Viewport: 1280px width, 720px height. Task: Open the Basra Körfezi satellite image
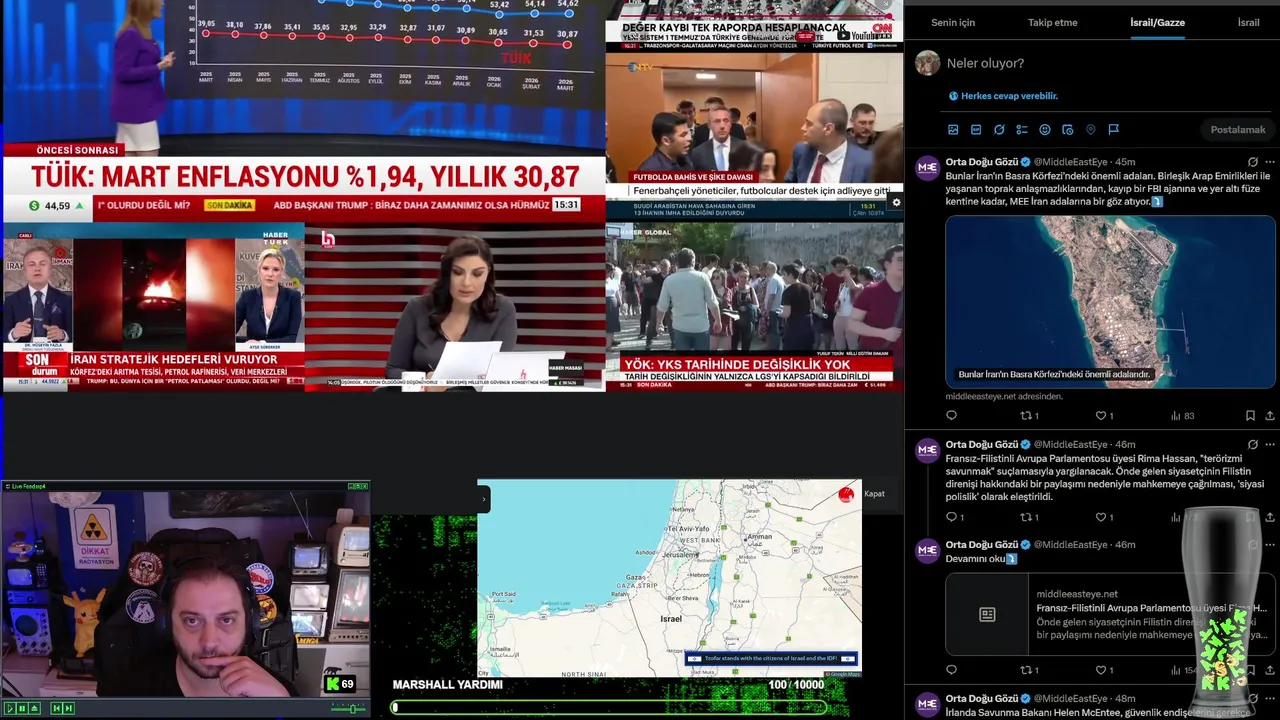(x=1110, y=302)
